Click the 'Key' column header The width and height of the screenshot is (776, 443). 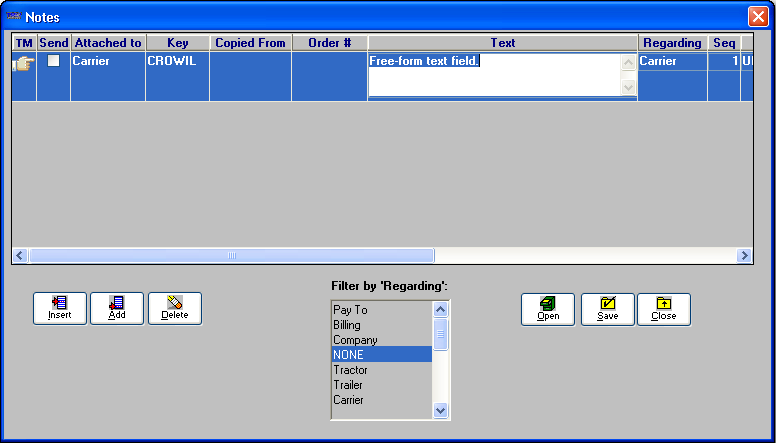point(178,43)
